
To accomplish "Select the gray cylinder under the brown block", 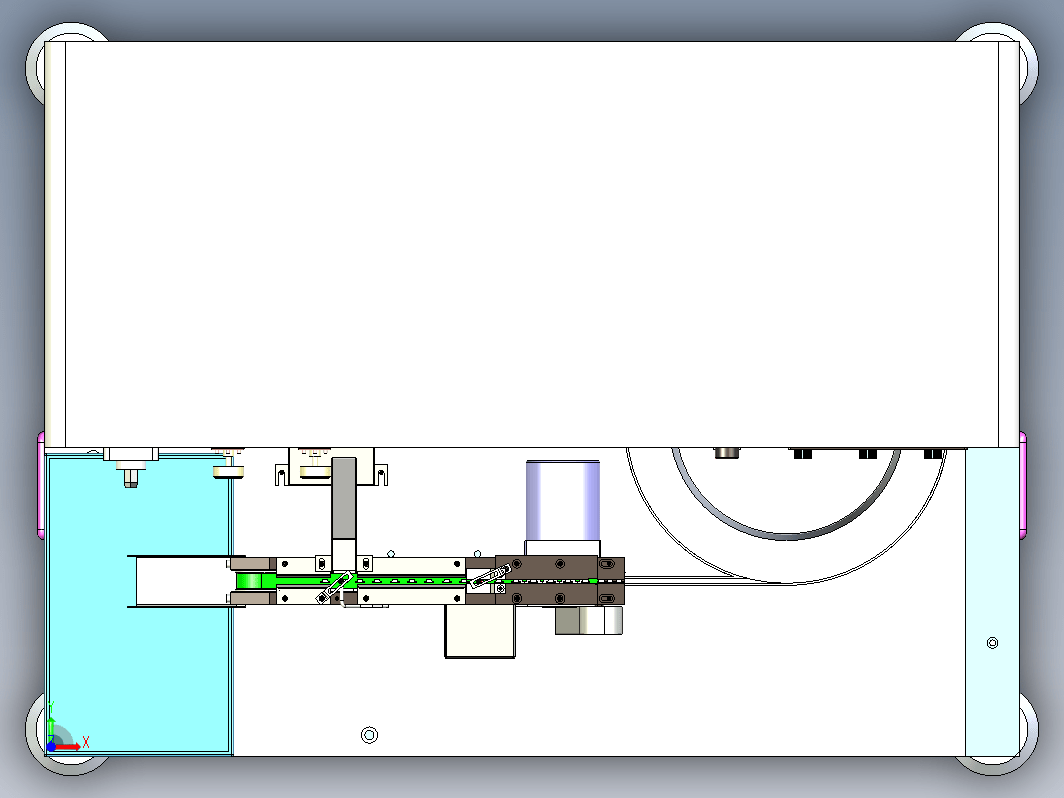I will click(589, 620).
